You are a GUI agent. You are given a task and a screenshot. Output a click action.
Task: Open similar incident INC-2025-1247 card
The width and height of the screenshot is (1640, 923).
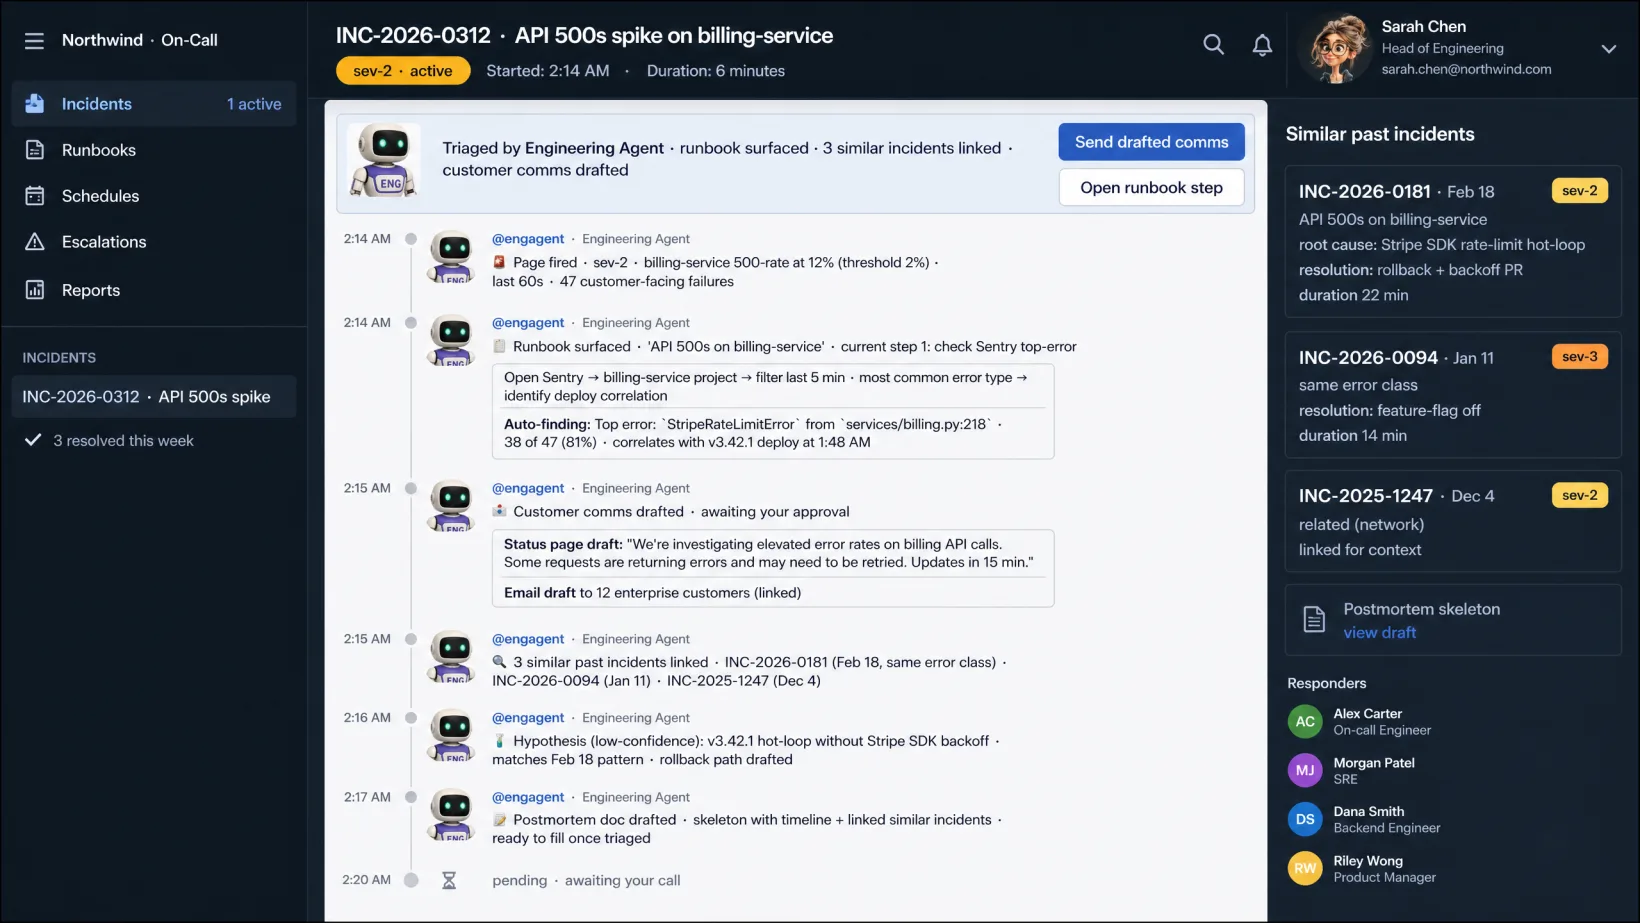point(1453,521)
